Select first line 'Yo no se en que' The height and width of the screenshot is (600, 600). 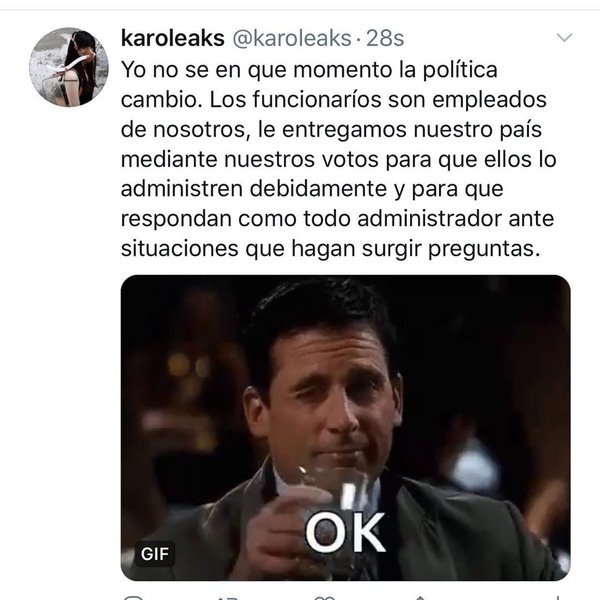(x=309, y=70)
